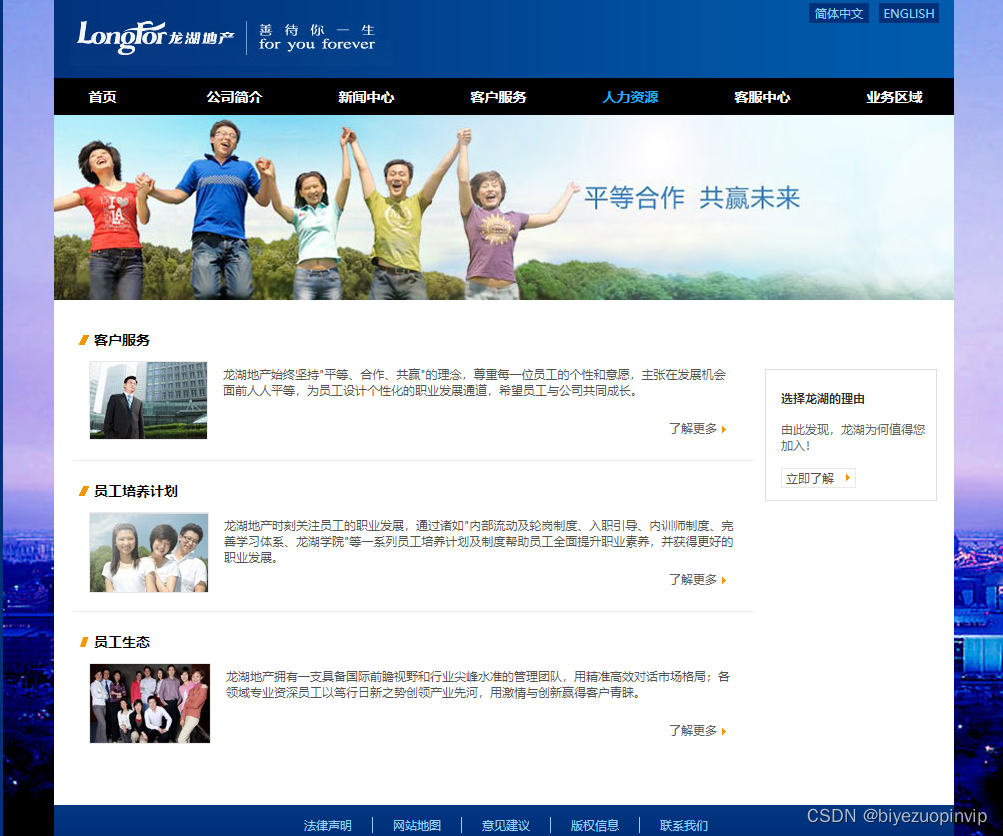1003x836 pixels.
Task: Click the 客户服务 section heading
Action: [x=122, y=340]
